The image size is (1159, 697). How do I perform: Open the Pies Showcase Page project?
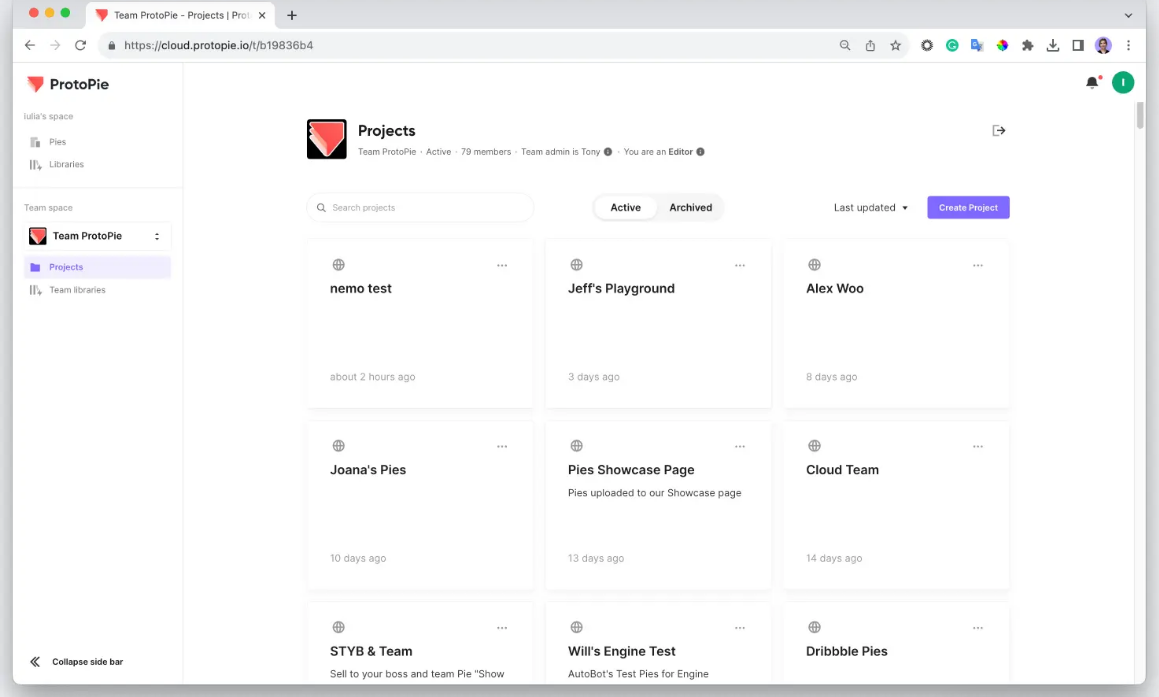point(631,470)
